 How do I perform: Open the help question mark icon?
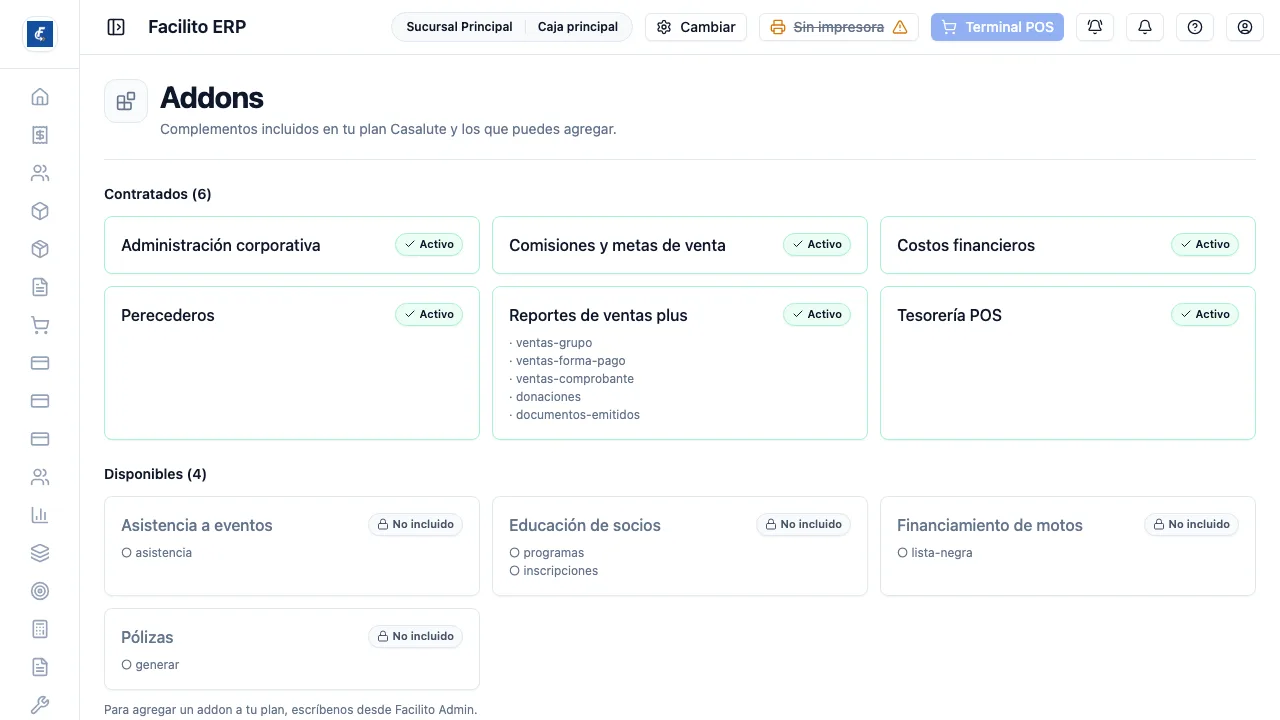(1195, 27)
